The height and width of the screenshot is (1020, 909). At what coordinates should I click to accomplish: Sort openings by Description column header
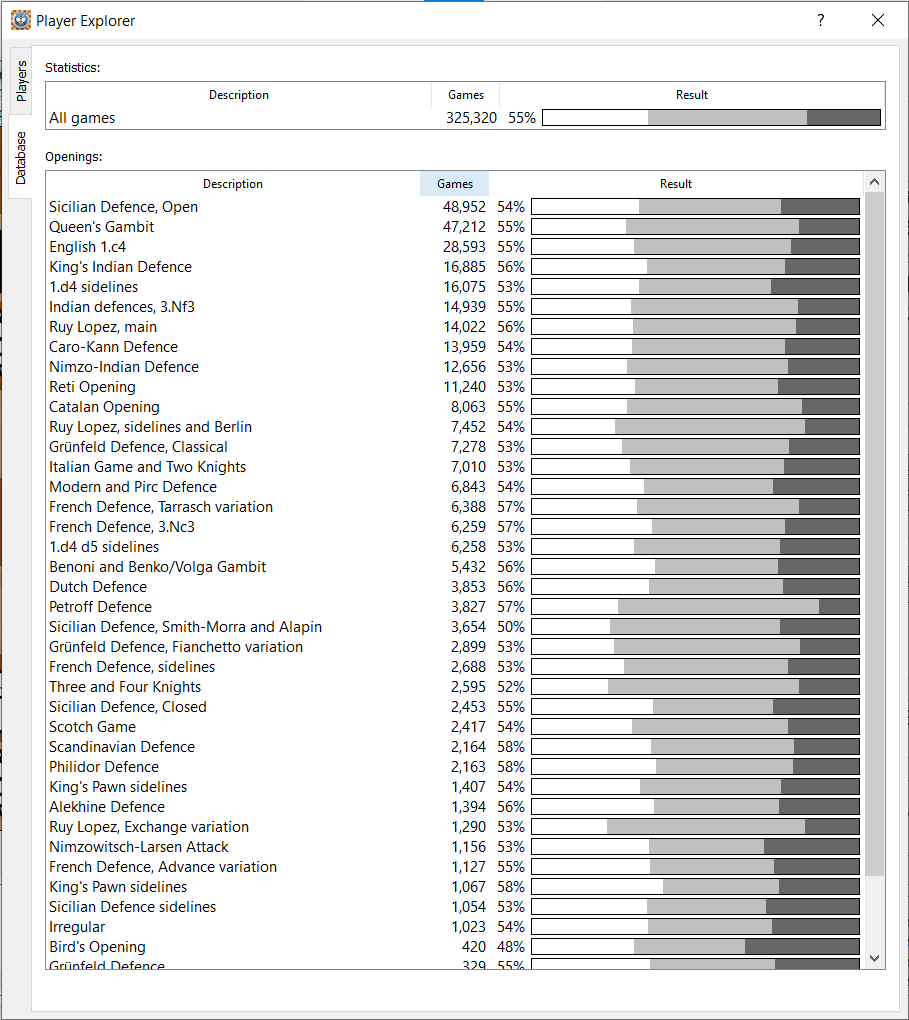pos(233,184)
